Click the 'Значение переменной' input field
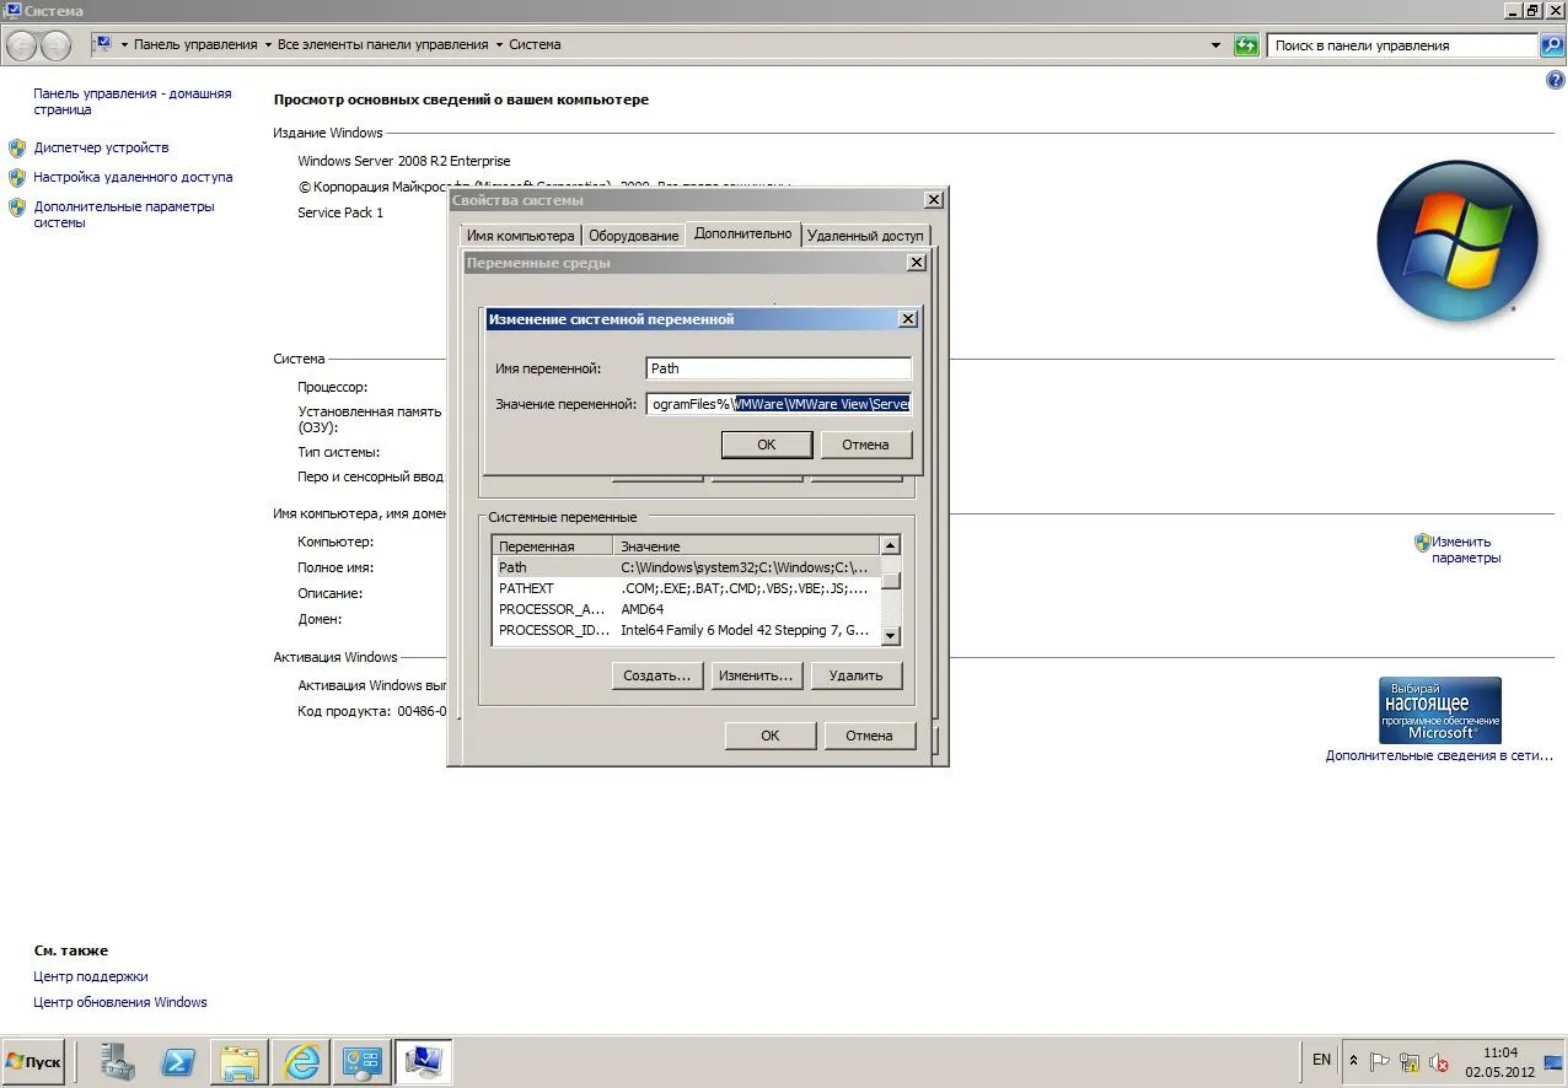The image size is (1568, 1088). [x=779, y=404]
